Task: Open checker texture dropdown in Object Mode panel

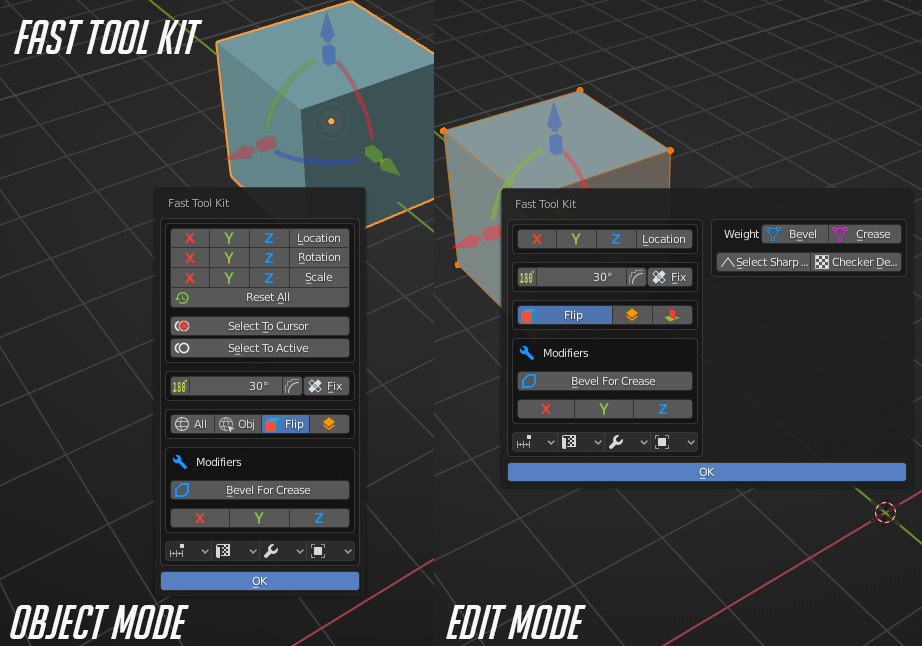Action: coord(236,551)
